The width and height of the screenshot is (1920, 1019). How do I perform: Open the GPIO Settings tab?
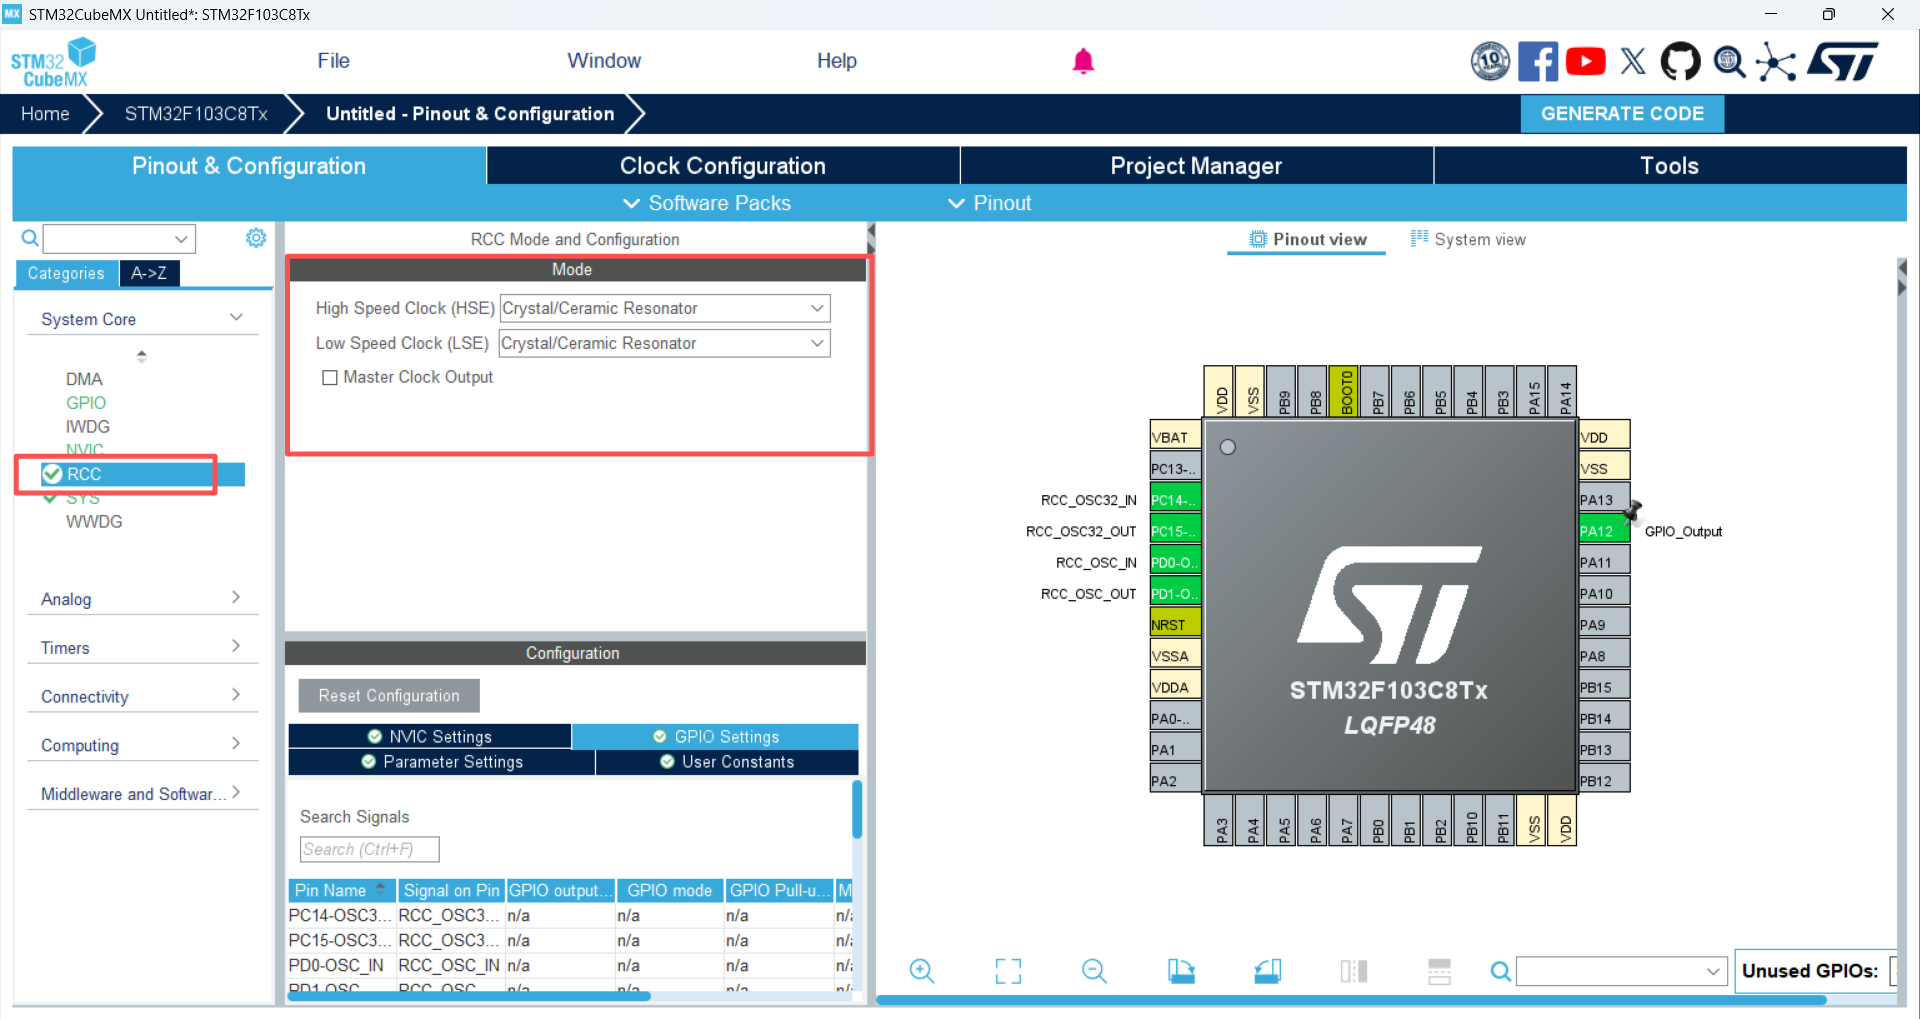click(715, 736)
